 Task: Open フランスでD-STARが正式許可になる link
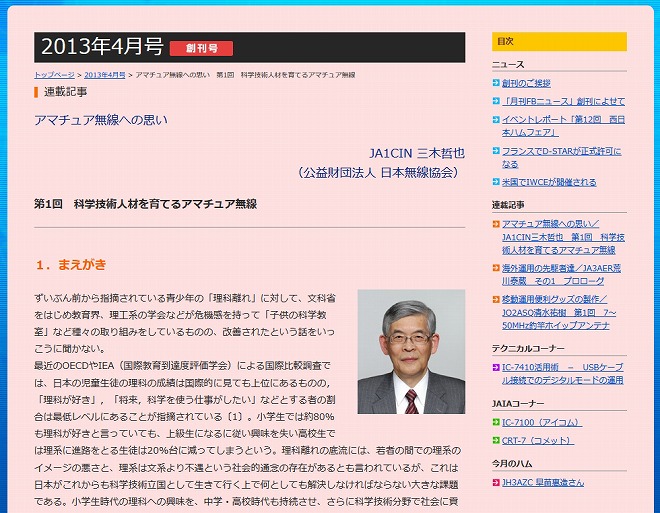[x=562, y=157]
